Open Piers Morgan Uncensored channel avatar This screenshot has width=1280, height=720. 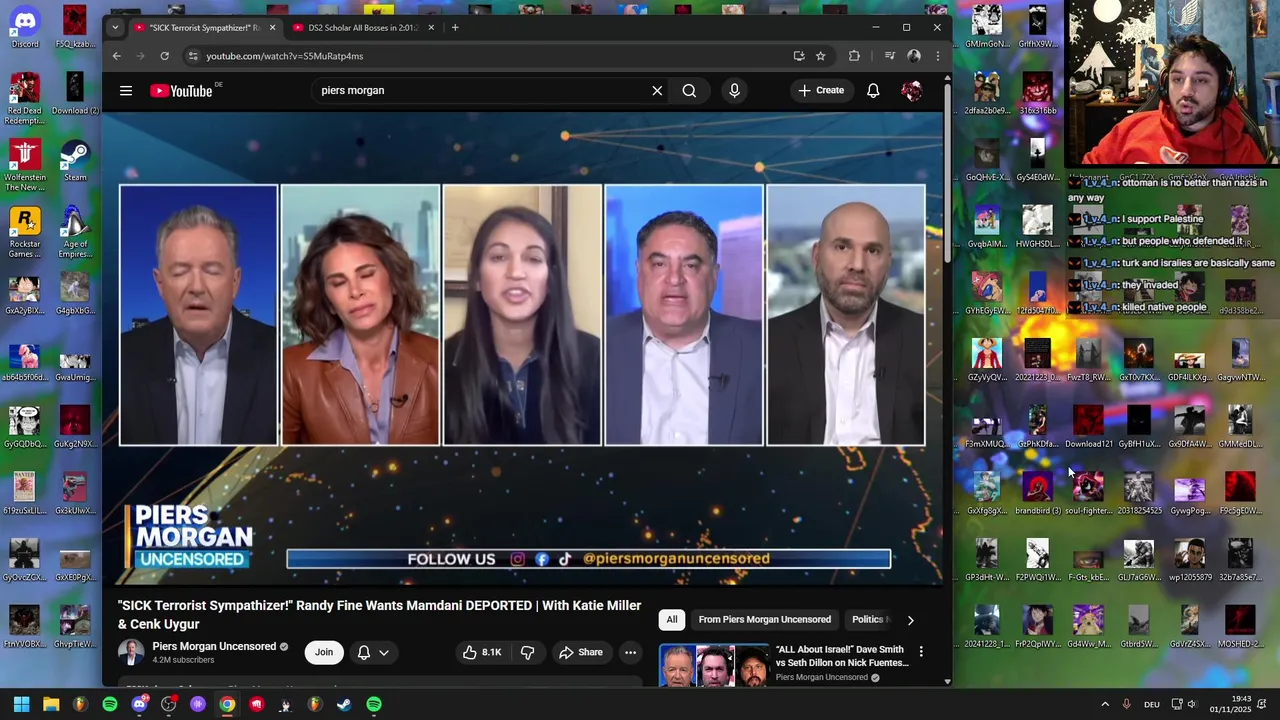[x=131, y=653]
